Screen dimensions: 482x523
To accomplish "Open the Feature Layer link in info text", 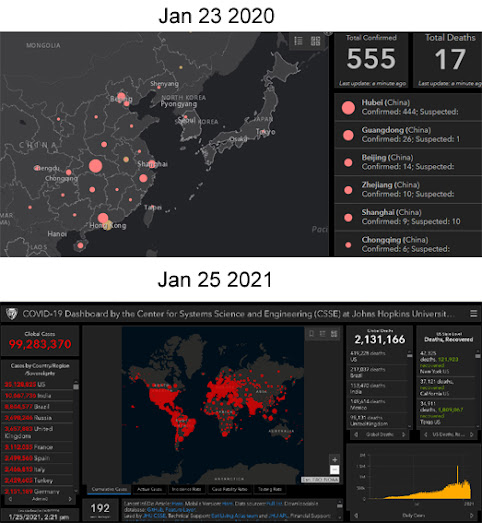I will (x=180, y=510).
